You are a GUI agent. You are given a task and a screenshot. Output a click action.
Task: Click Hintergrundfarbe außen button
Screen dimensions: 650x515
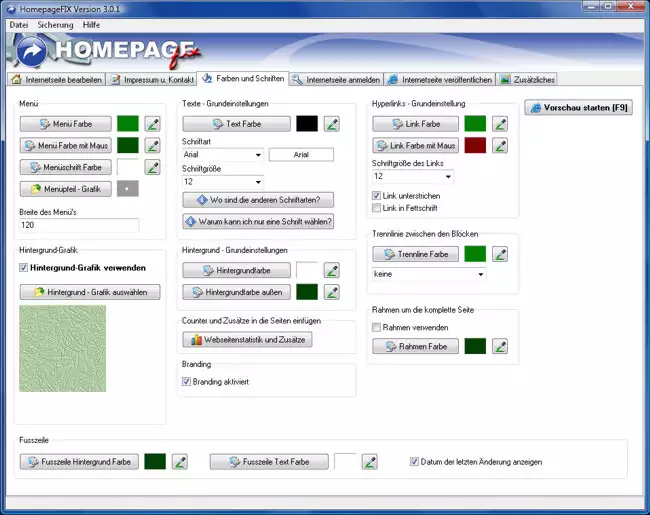pos(236,292)
